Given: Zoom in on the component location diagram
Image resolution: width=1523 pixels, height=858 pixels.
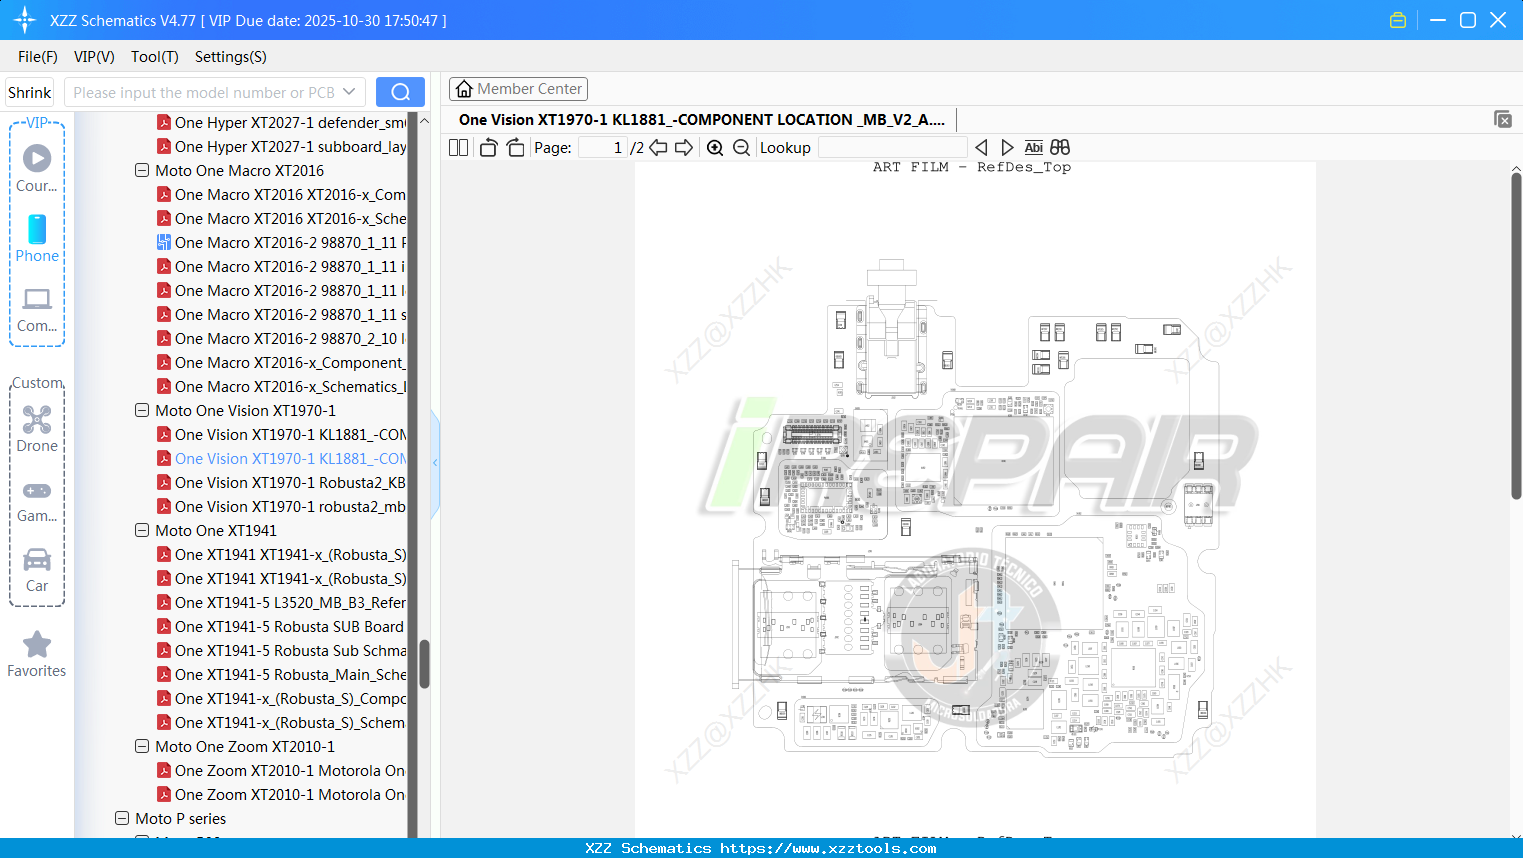Looking at the screenshot, I should 715,147.
